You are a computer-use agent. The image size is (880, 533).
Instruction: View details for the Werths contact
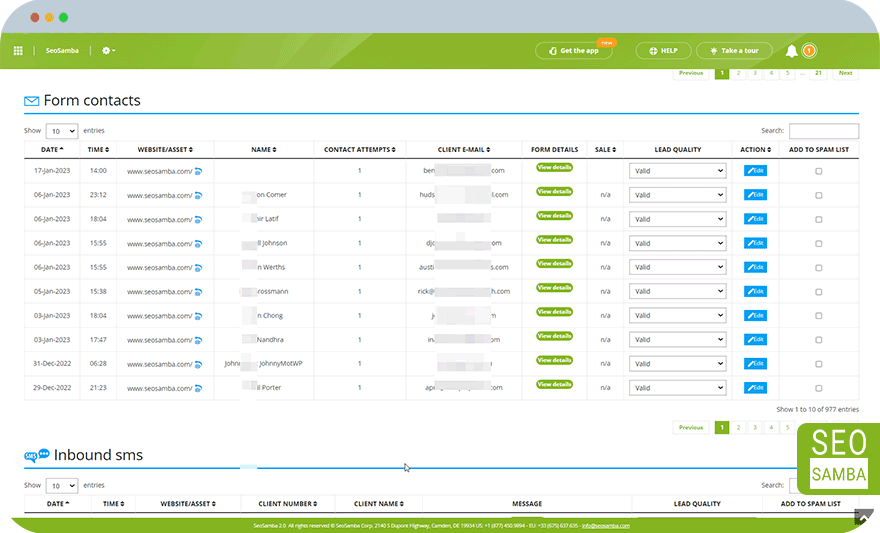pyautogui.click(x=554, y=264)
